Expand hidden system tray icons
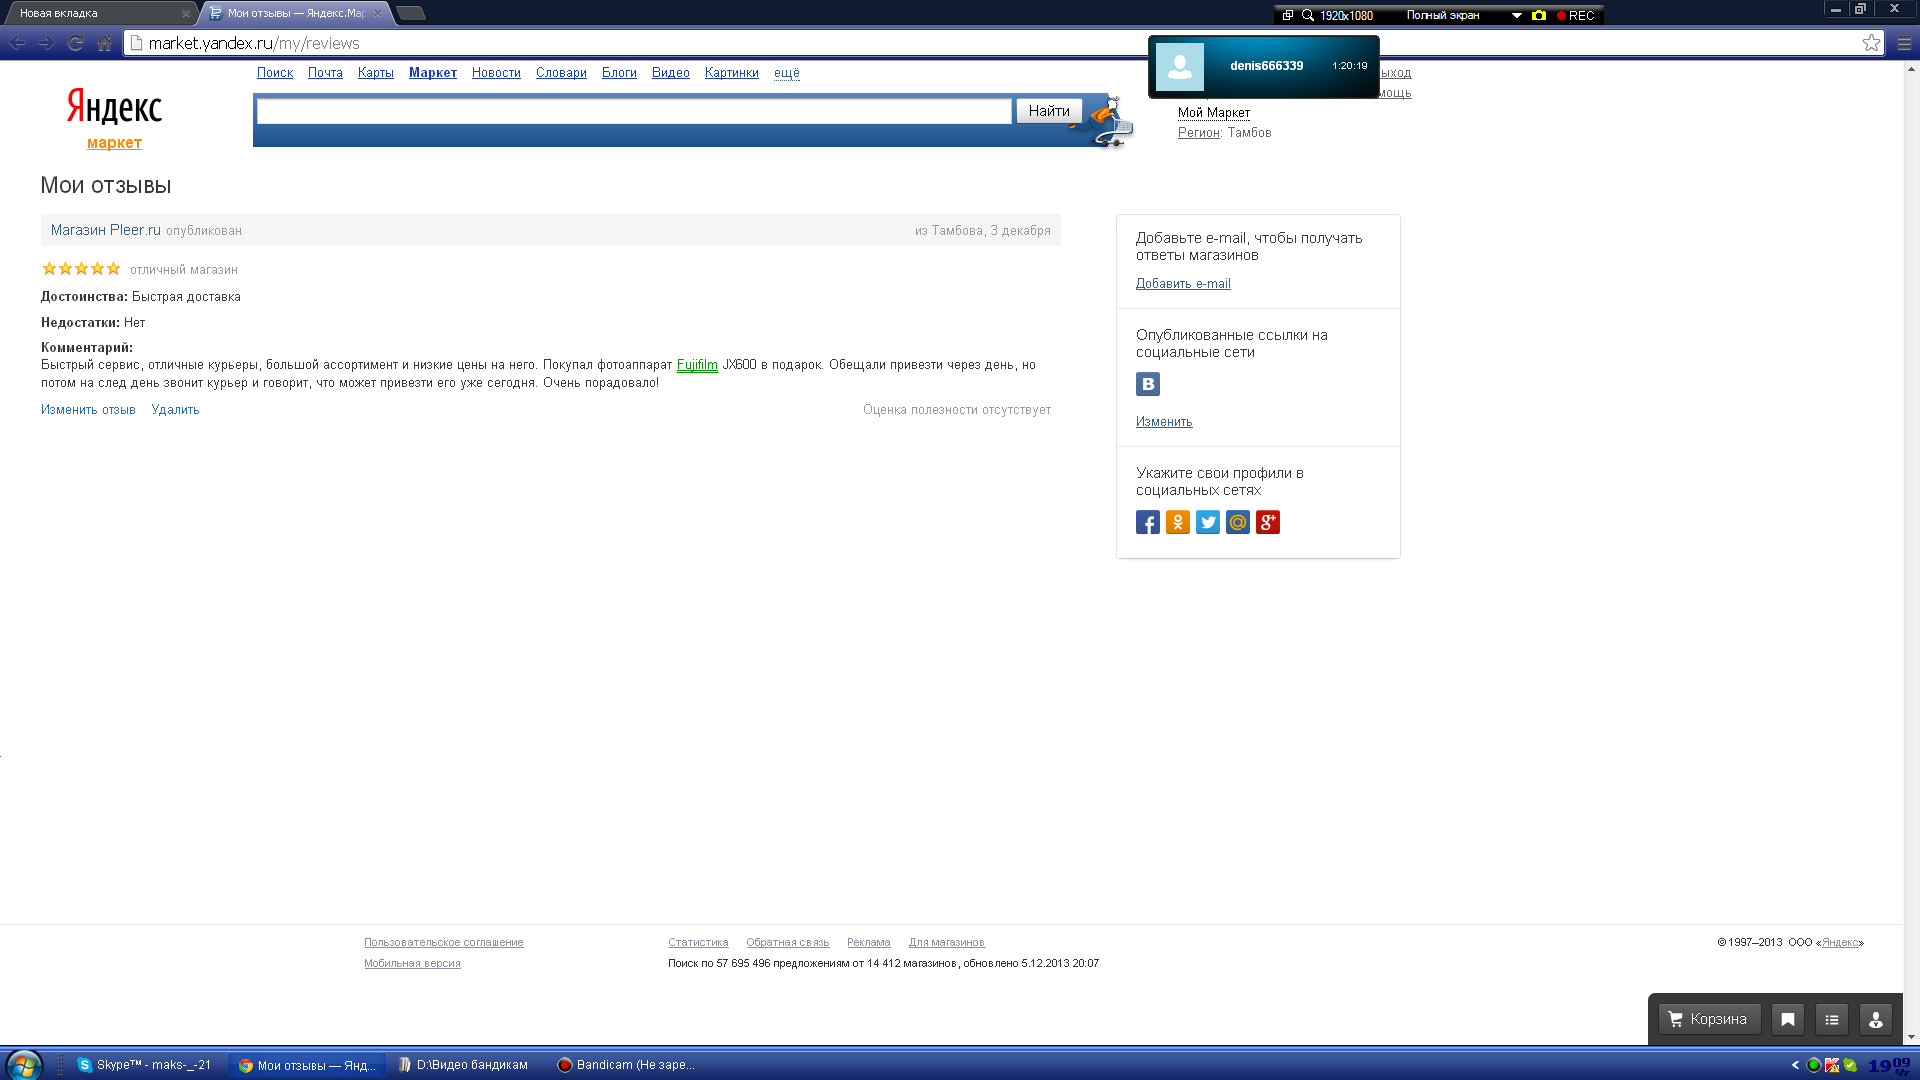The image size is (1920, 1080). (x=1796, y=1065)
